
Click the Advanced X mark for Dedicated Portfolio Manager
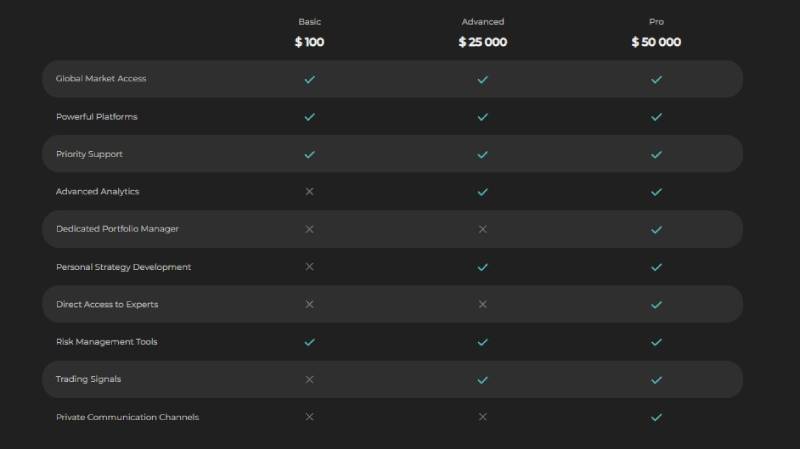(x=483, y=229)
